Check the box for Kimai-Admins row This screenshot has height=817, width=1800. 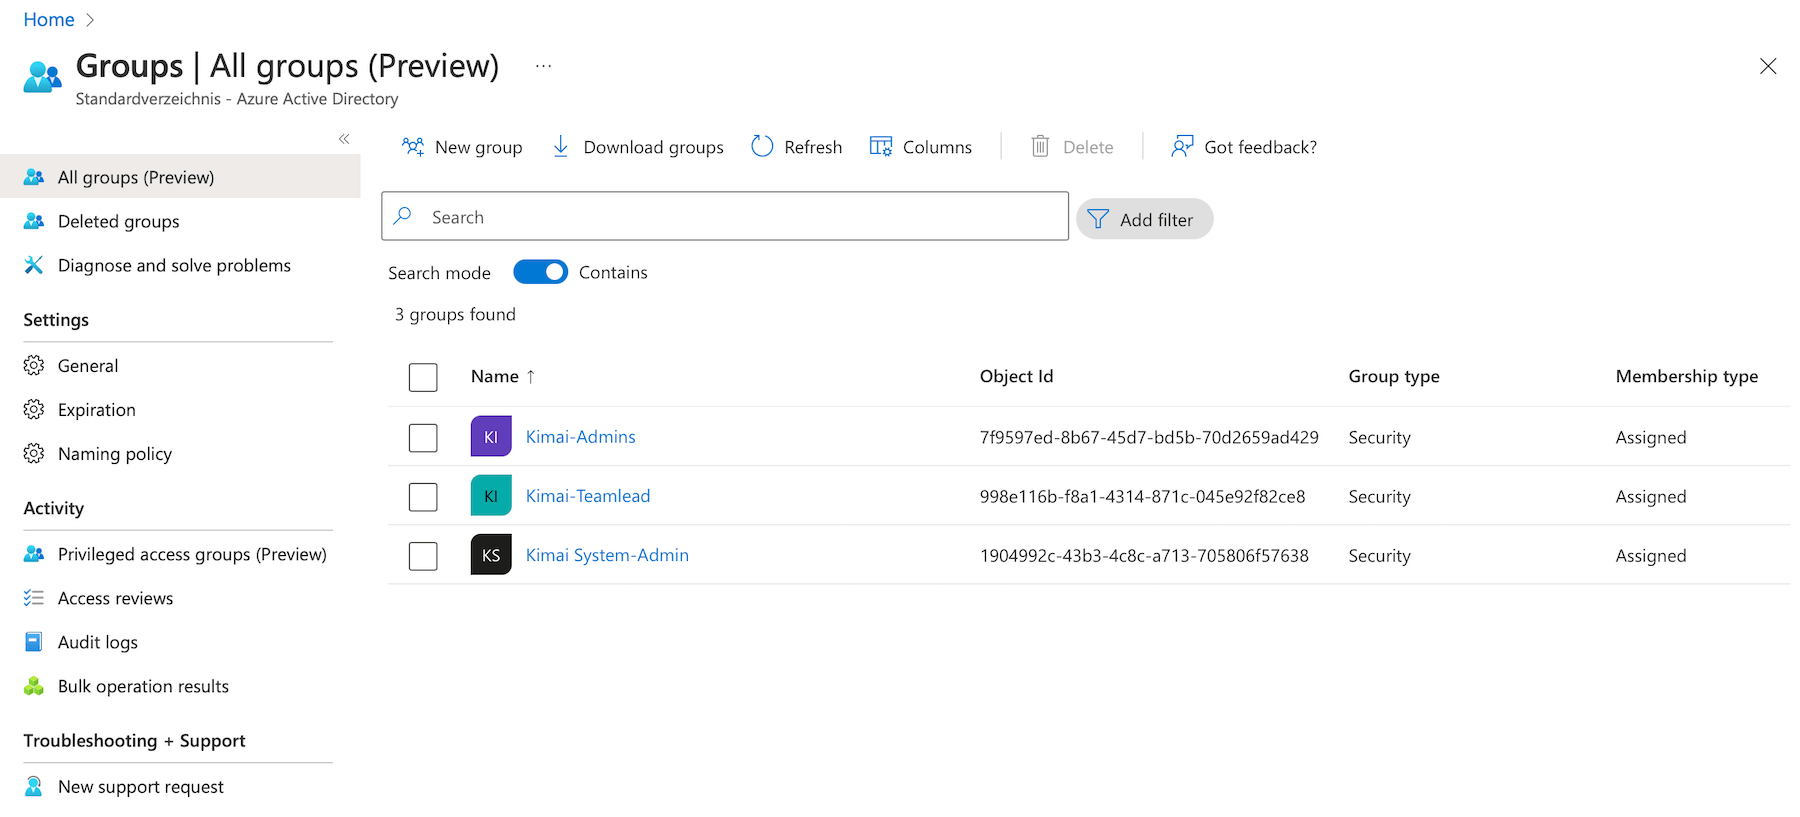[x=423, y=438]
